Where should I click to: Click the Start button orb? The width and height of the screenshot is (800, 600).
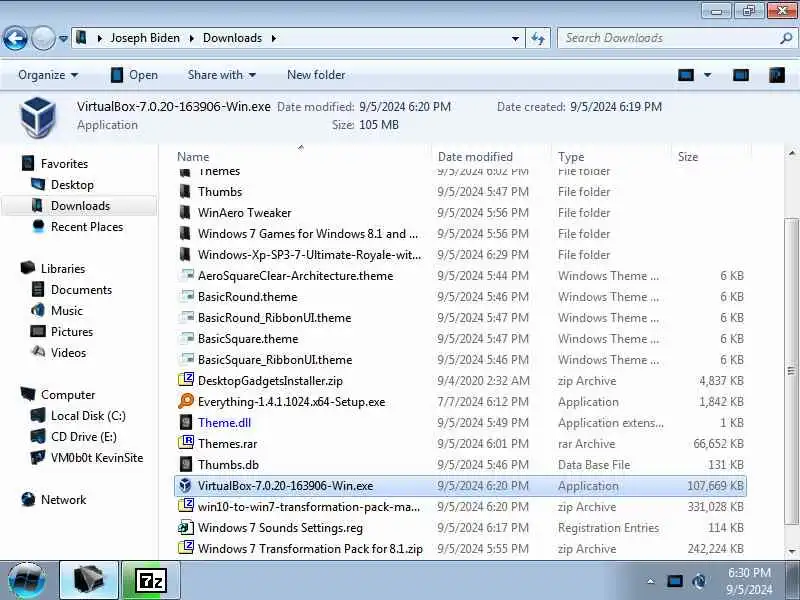click(27, 581)
